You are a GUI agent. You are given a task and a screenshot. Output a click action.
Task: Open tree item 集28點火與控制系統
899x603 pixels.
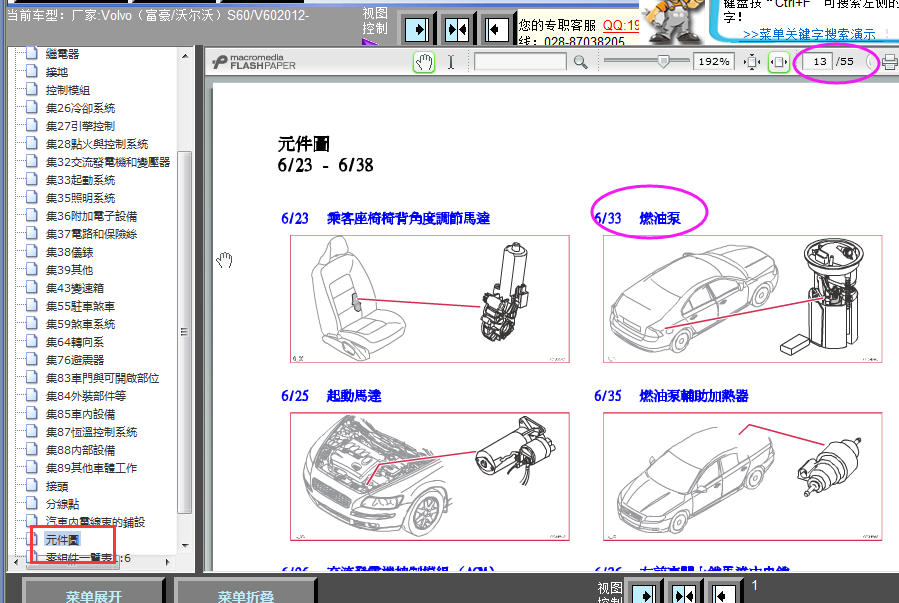tap(97, 144)
